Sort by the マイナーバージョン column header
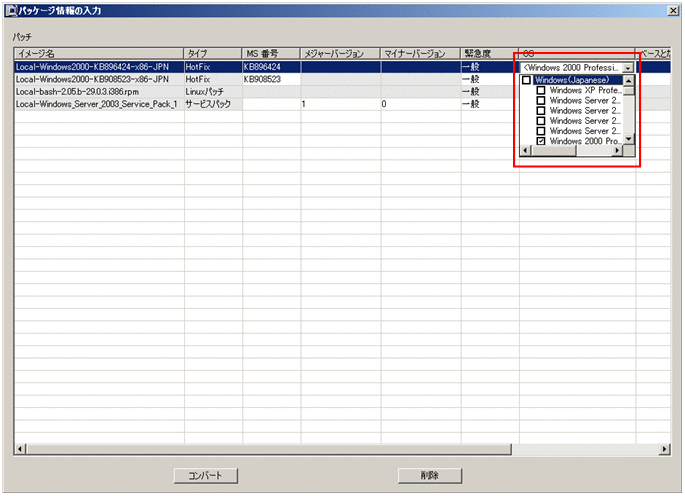685x496 pixels. tap(420, 54)
